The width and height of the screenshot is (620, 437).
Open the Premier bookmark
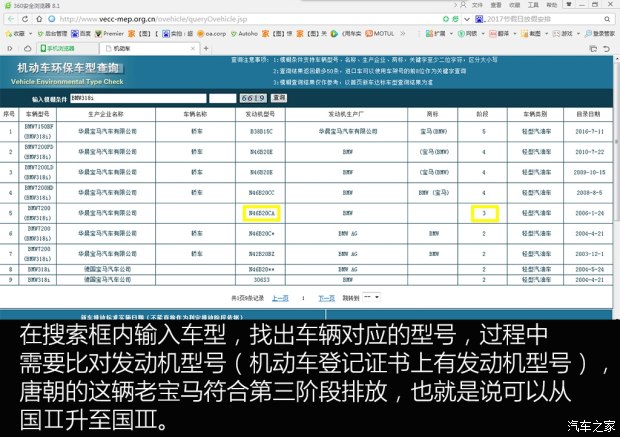pyautogui.click(x=110, y=34)
